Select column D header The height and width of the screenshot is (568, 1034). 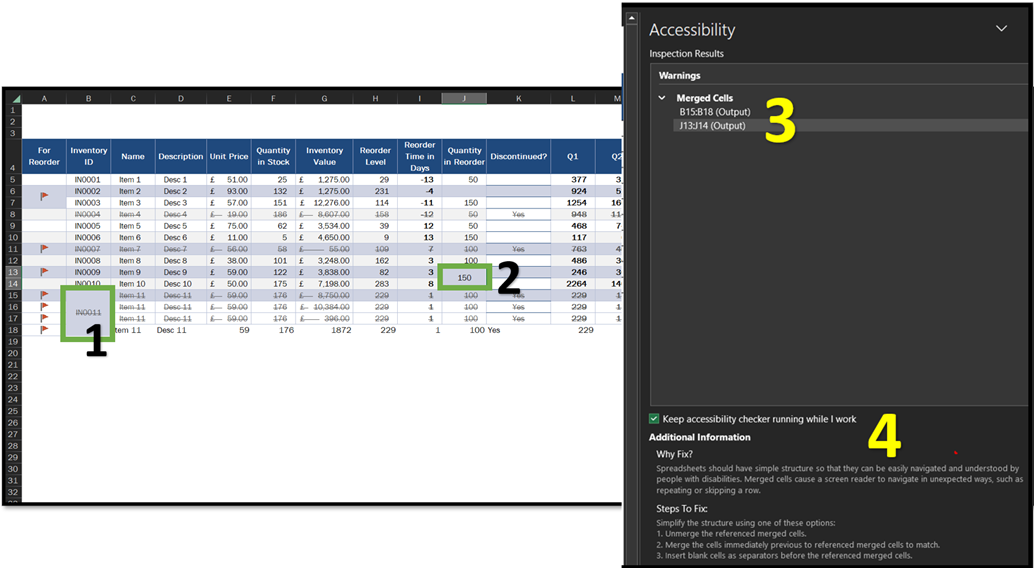[x=181, y=99]
